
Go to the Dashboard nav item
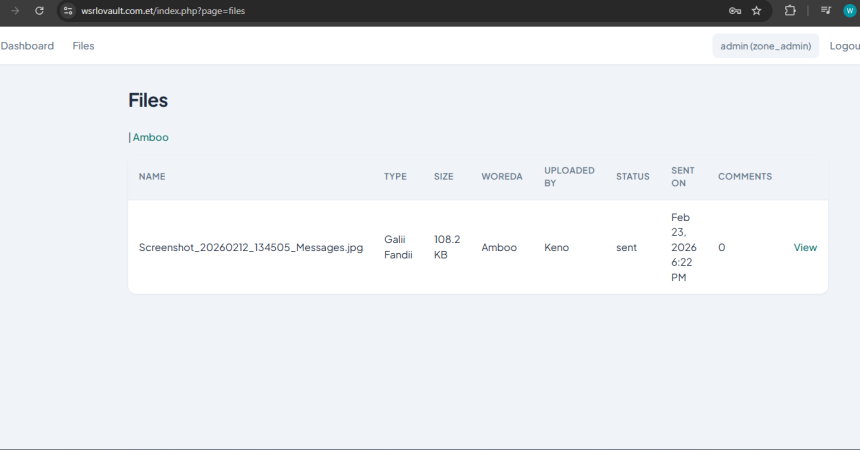coord(27,46)
